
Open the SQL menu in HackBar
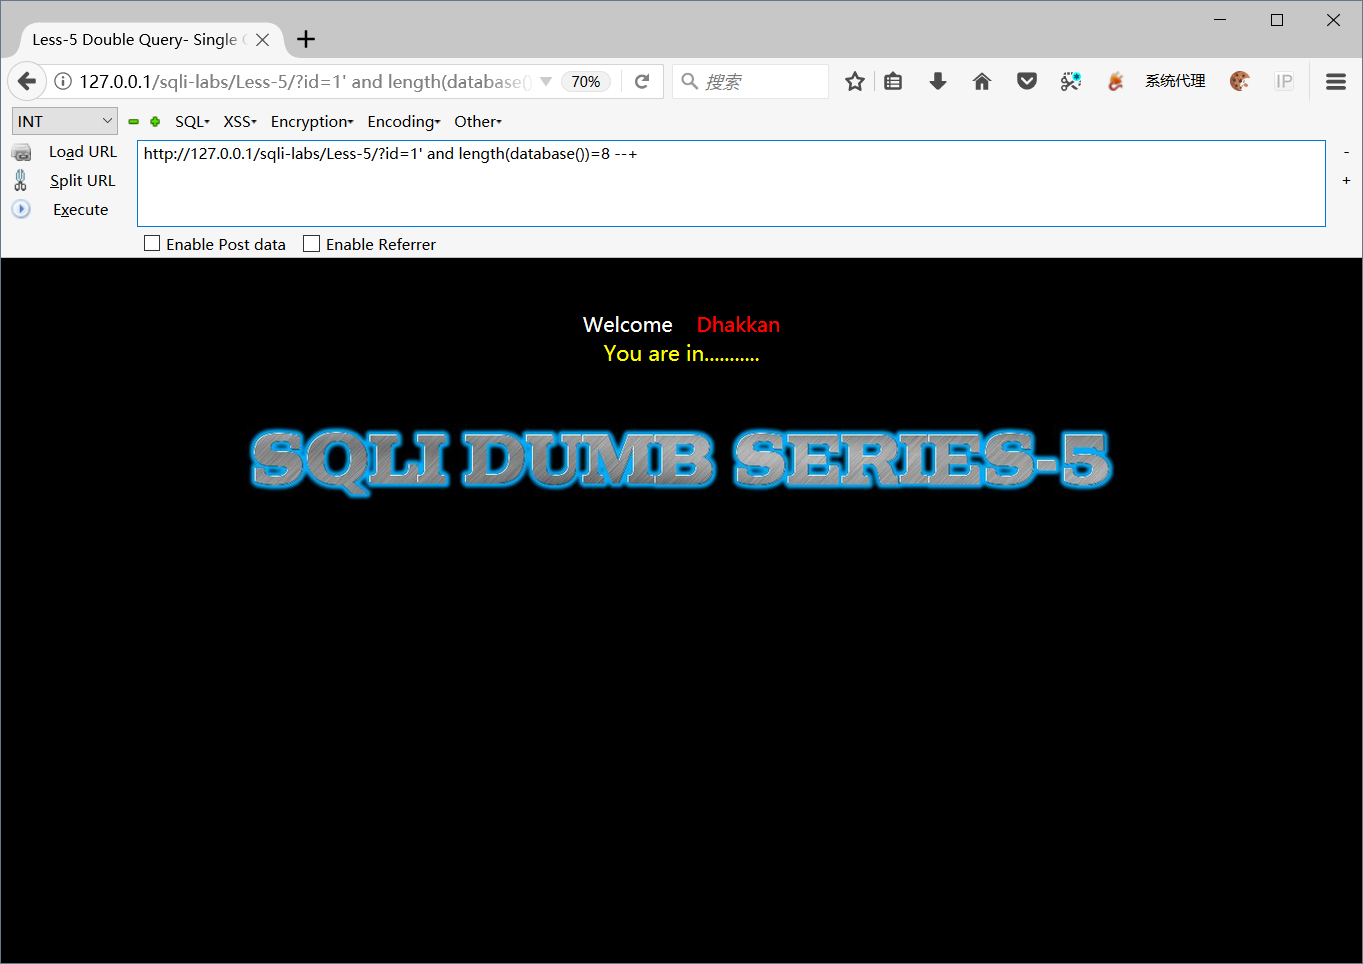191,121
